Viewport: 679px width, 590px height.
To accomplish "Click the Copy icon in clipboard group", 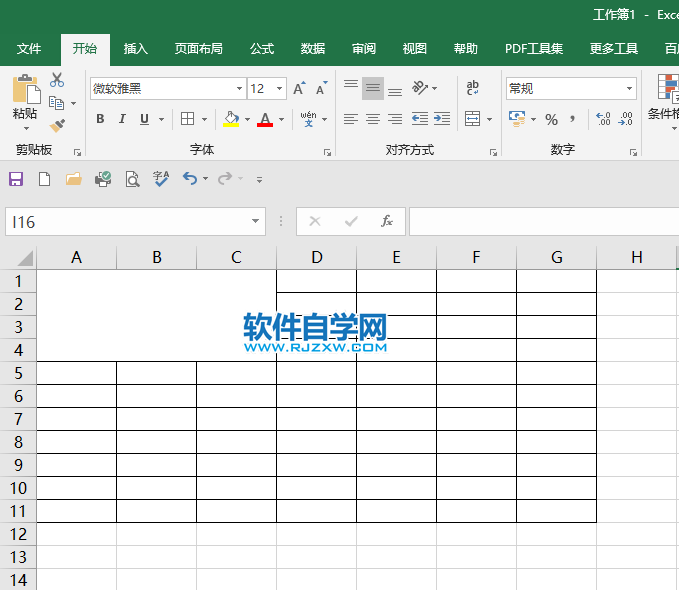I will (56, 103).
